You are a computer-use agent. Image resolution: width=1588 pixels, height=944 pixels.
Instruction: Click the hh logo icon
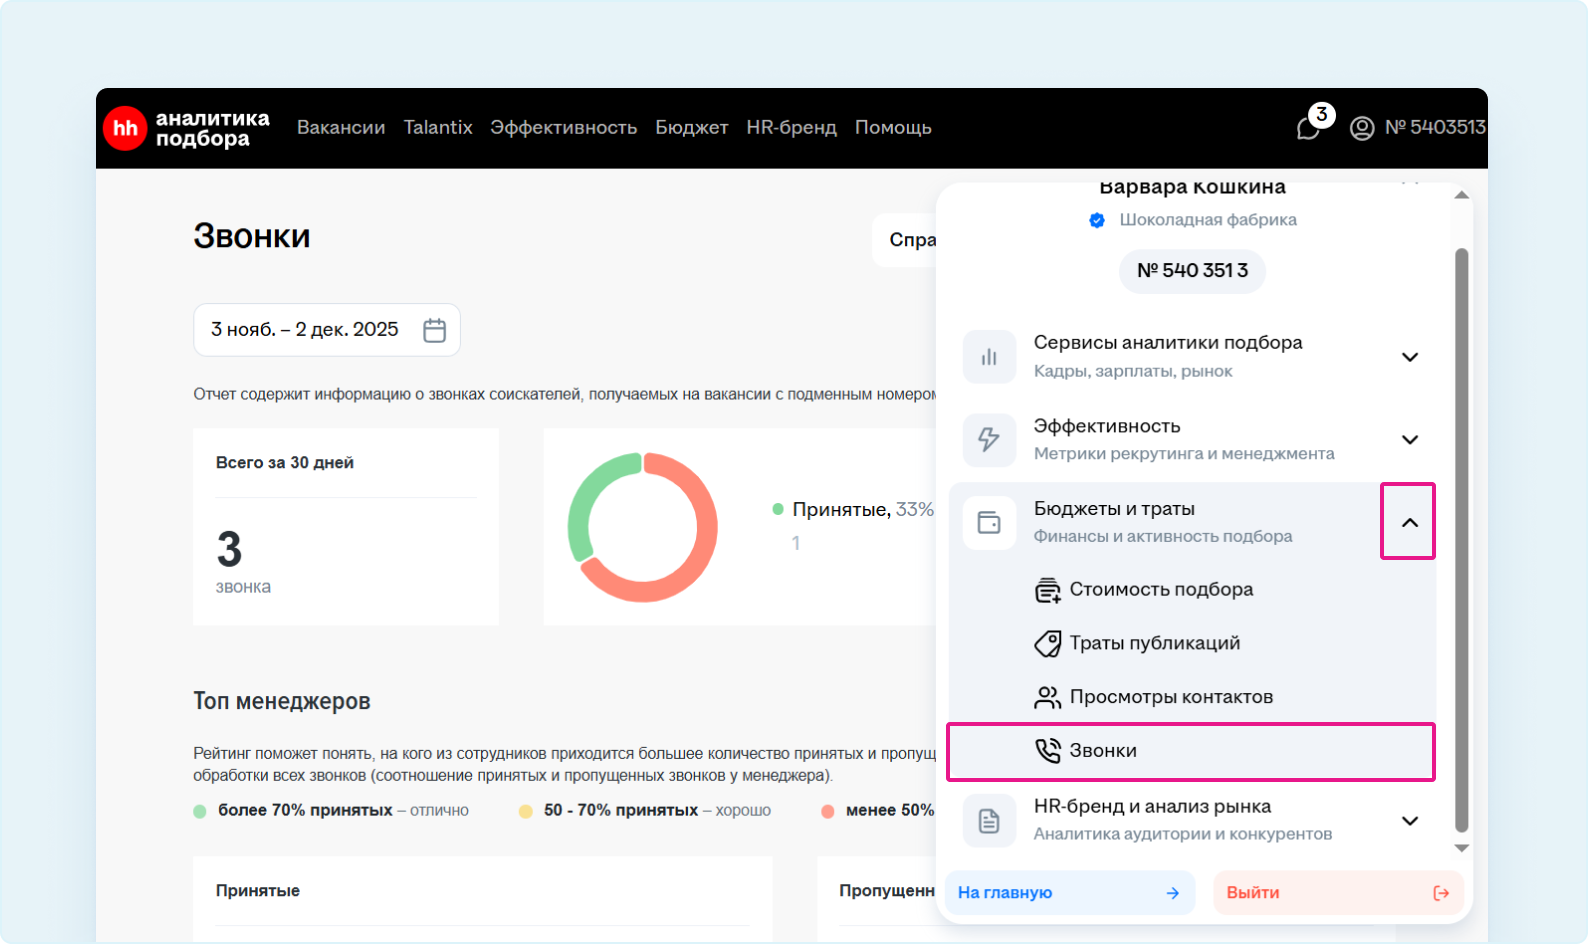coord(125,128)
